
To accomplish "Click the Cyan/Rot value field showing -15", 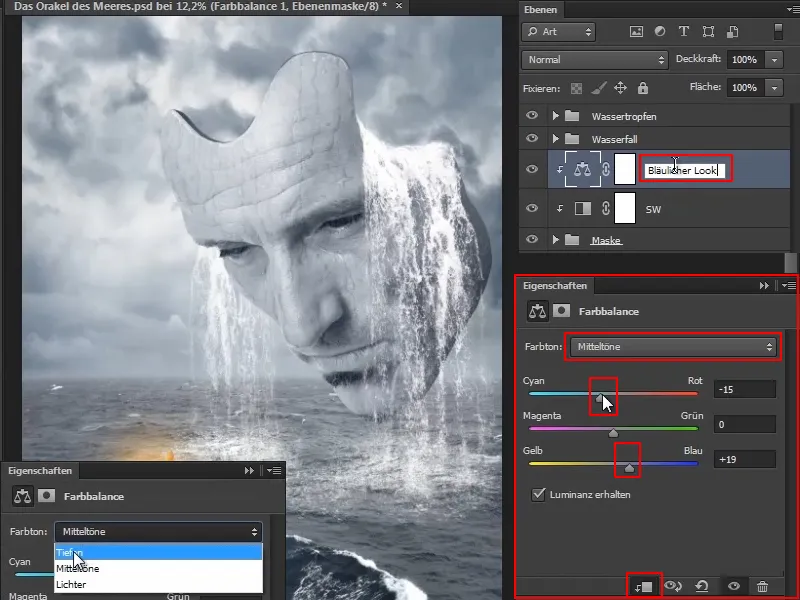I will click(x=745, y=389).
